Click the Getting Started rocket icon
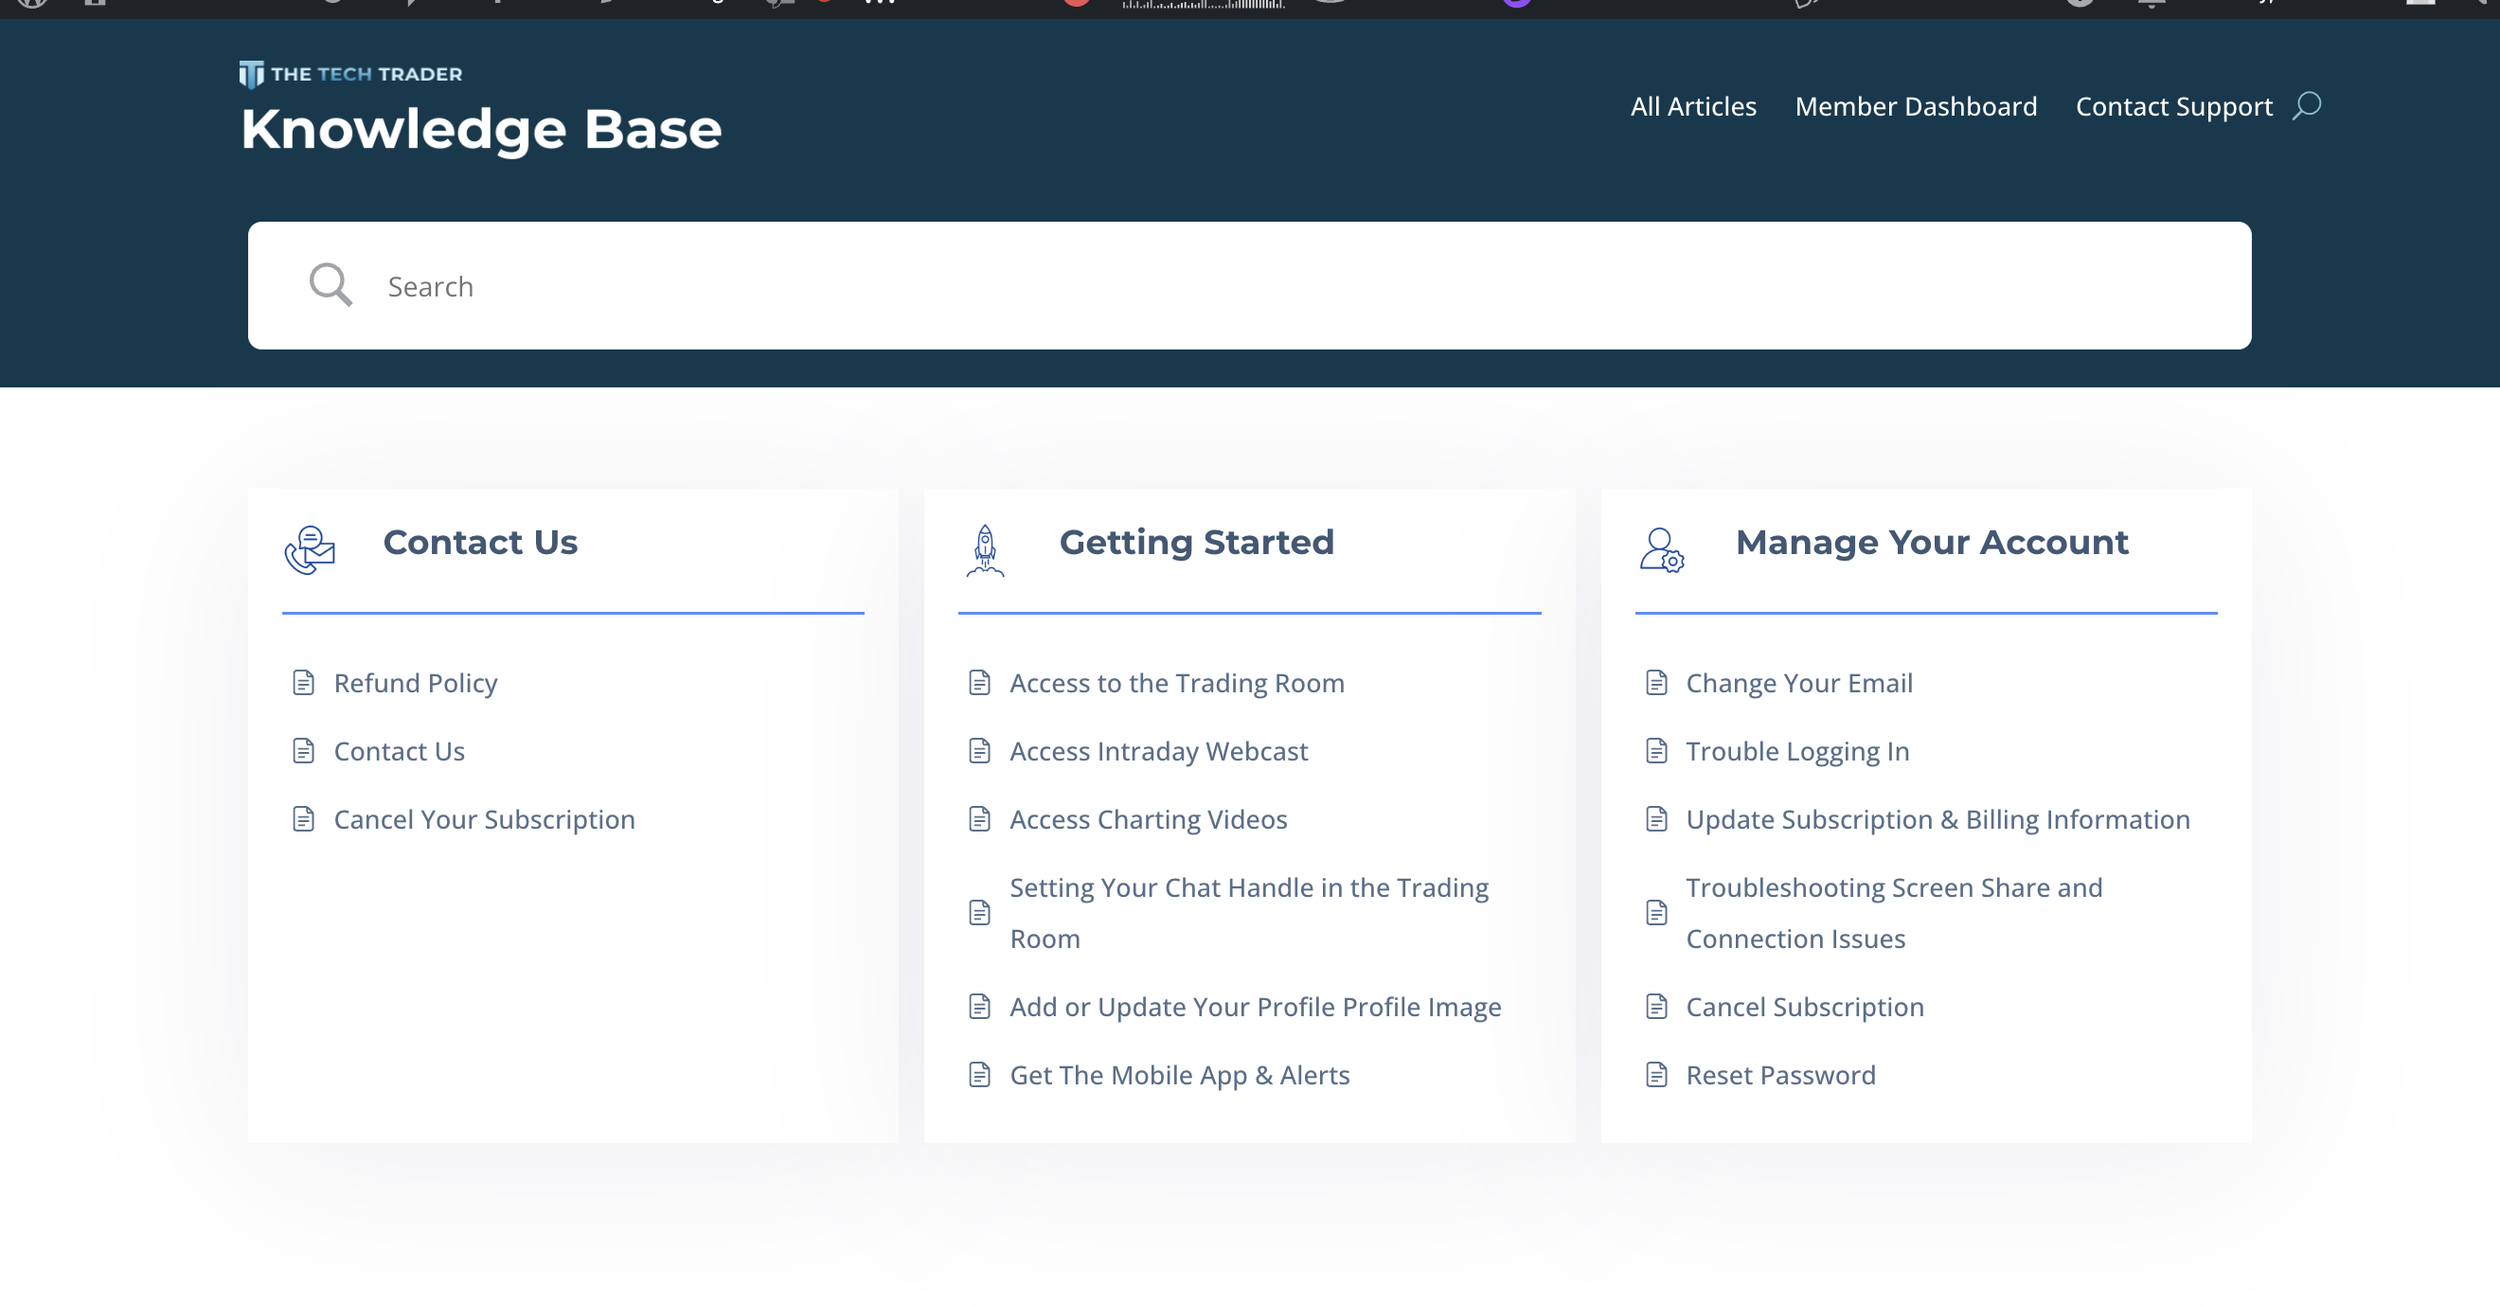The width and height of the screenshot is (2500, 1307). point(985,550)
